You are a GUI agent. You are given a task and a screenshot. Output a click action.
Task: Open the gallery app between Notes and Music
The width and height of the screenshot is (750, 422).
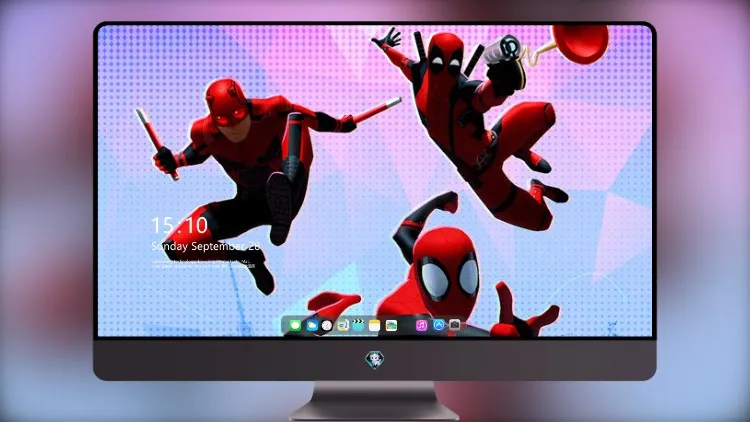pyautogui.click(x=391, y=325)
